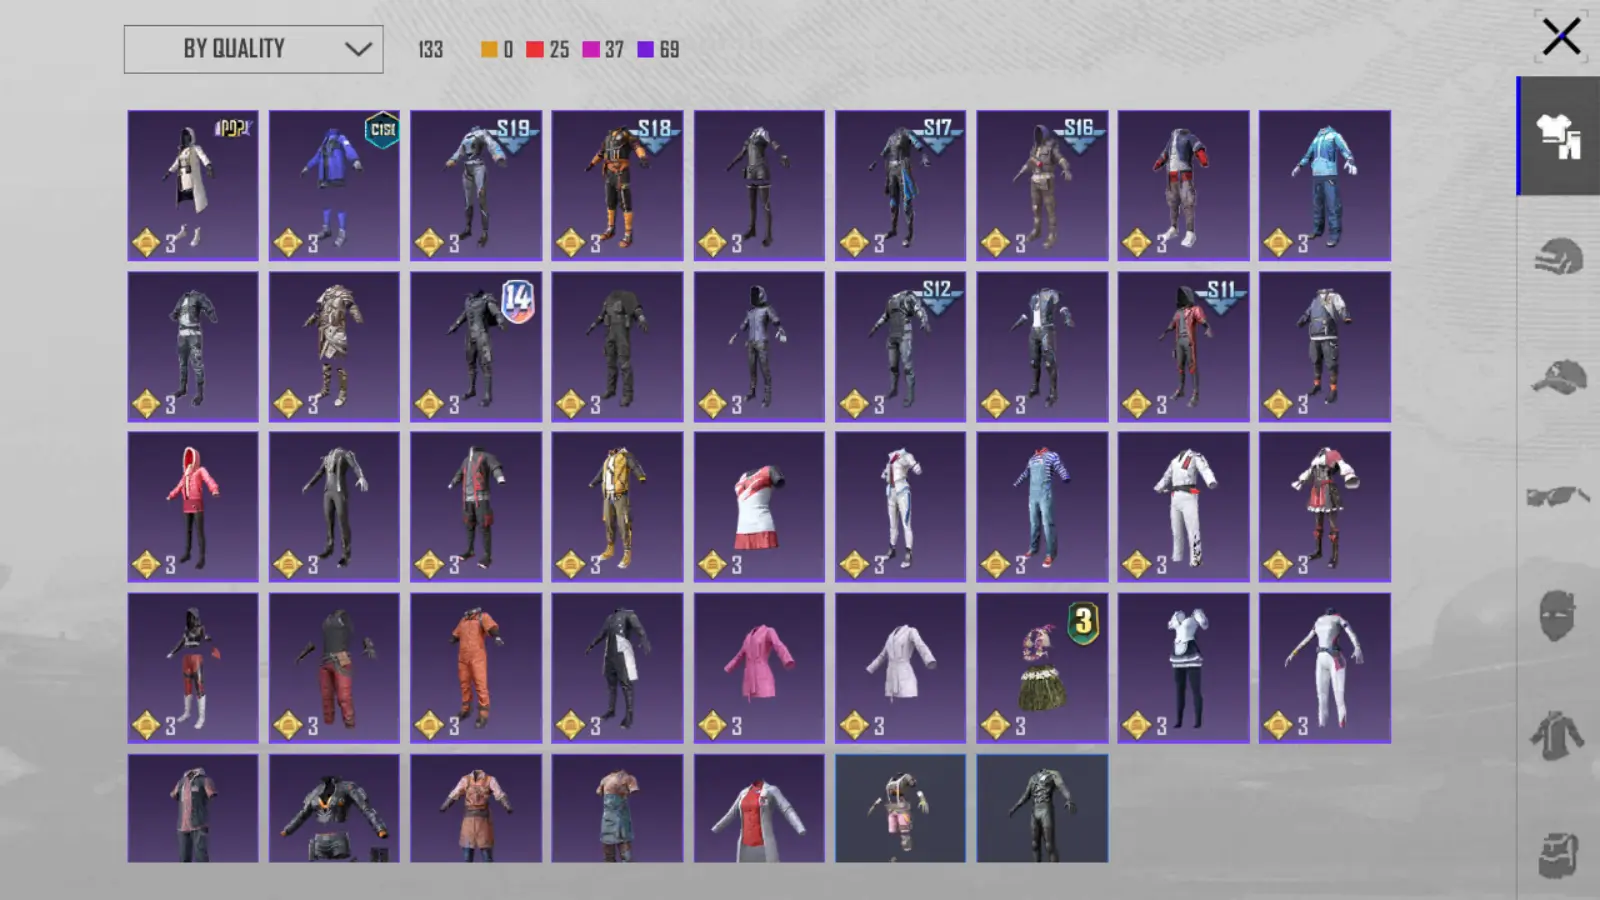1600x900 pixels.
Task: Filter by pink quality count 37
Action: pos(603,49)
